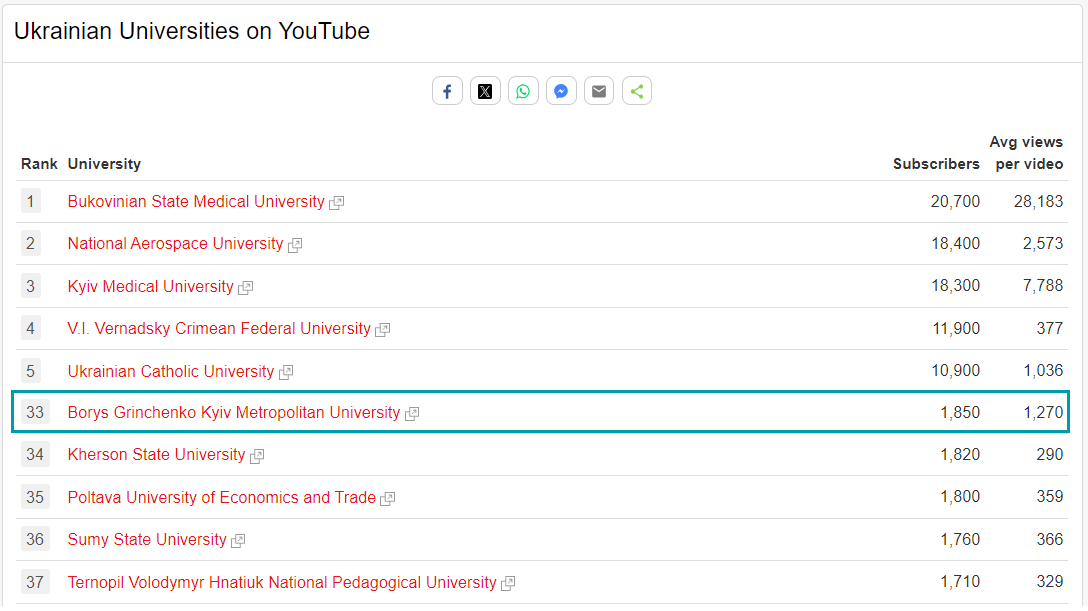Click National Aerospace University's external link icon
The image size is (1088, 611).
(x=294, y=244)
